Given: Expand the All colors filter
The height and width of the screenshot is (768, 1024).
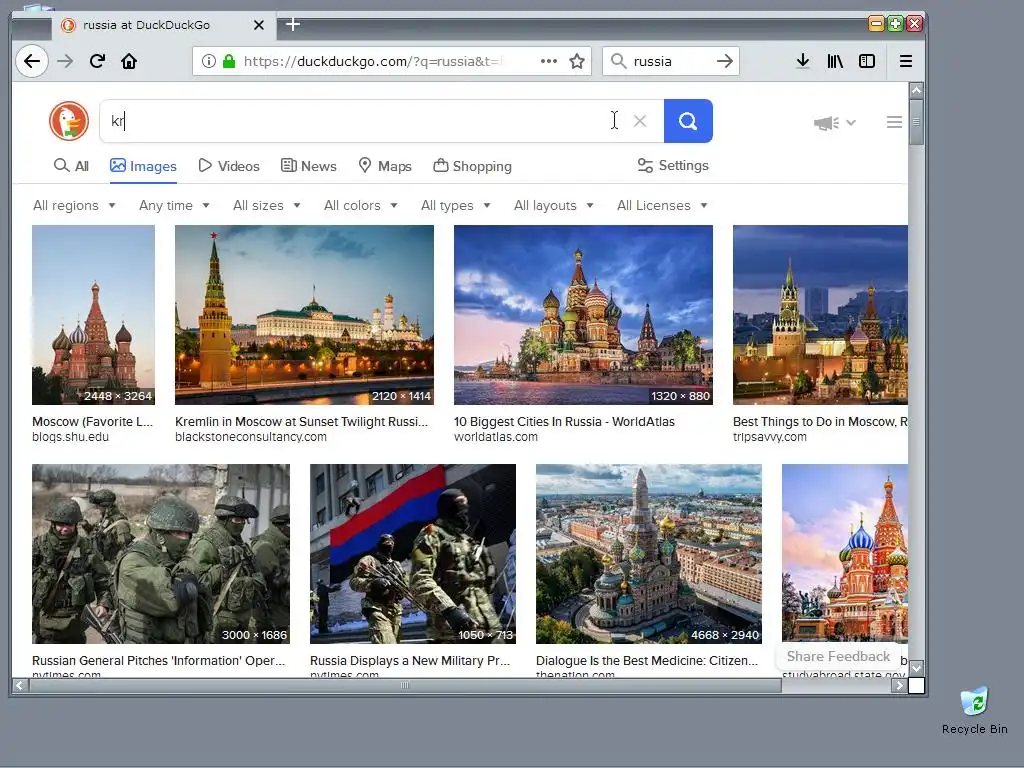Looking at the screenshot, I should pos(360,205).
